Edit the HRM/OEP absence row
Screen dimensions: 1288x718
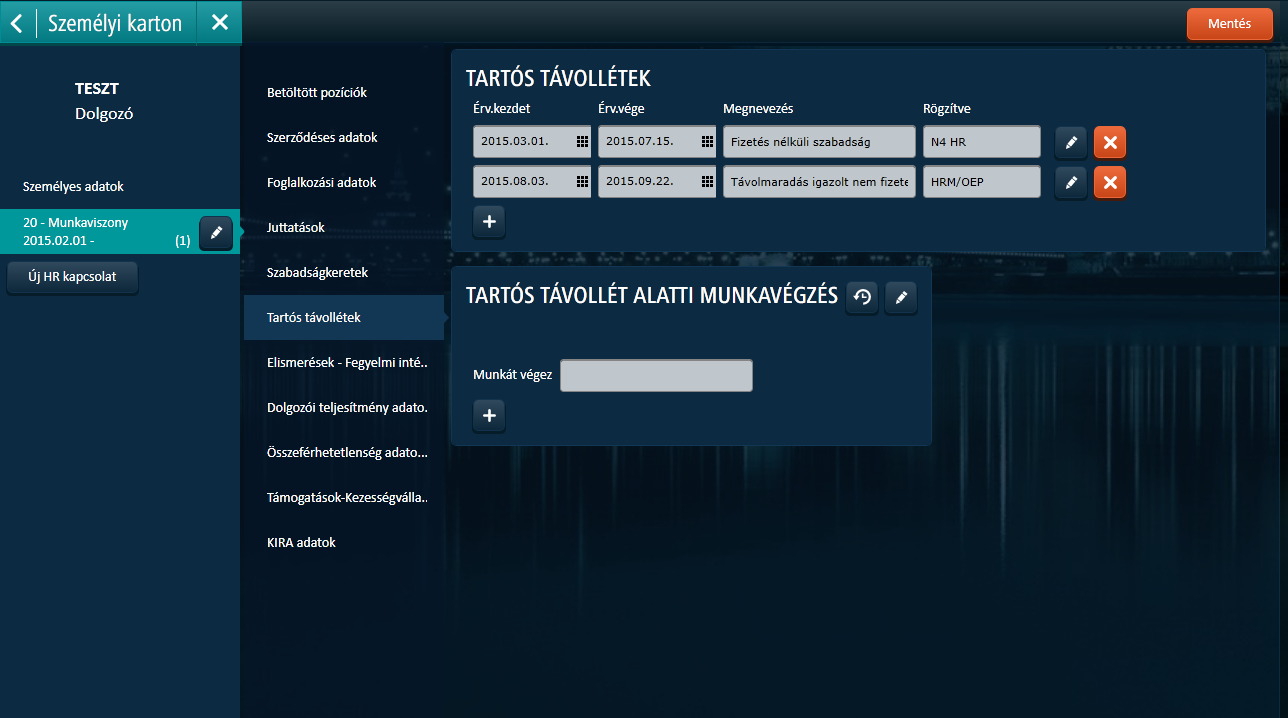1071,182
